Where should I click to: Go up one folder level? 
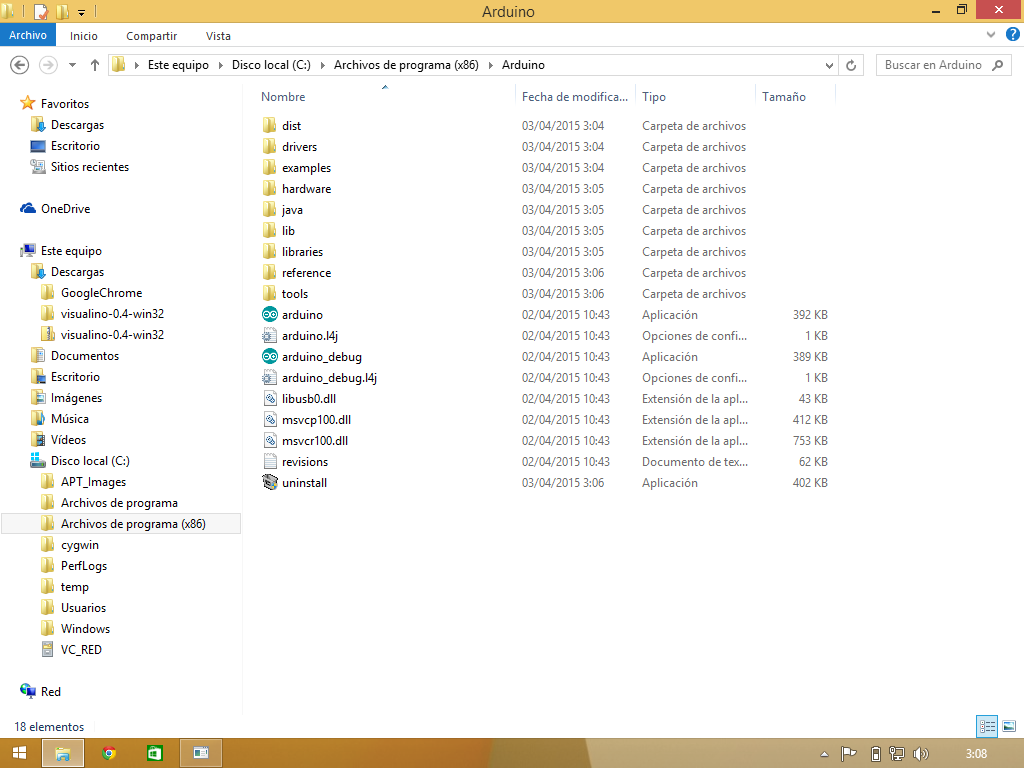(x=95, y=65)
